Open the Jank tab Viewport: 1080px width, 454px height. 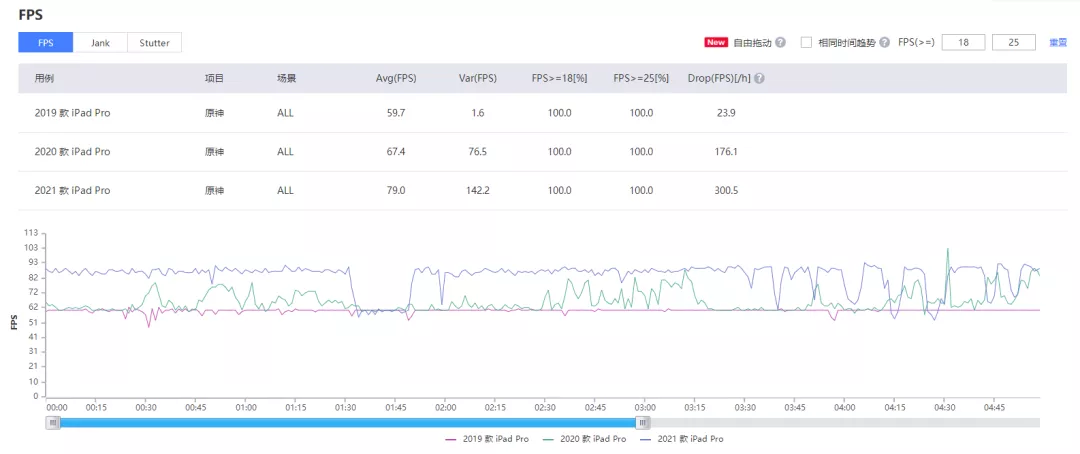pos(100,43)
